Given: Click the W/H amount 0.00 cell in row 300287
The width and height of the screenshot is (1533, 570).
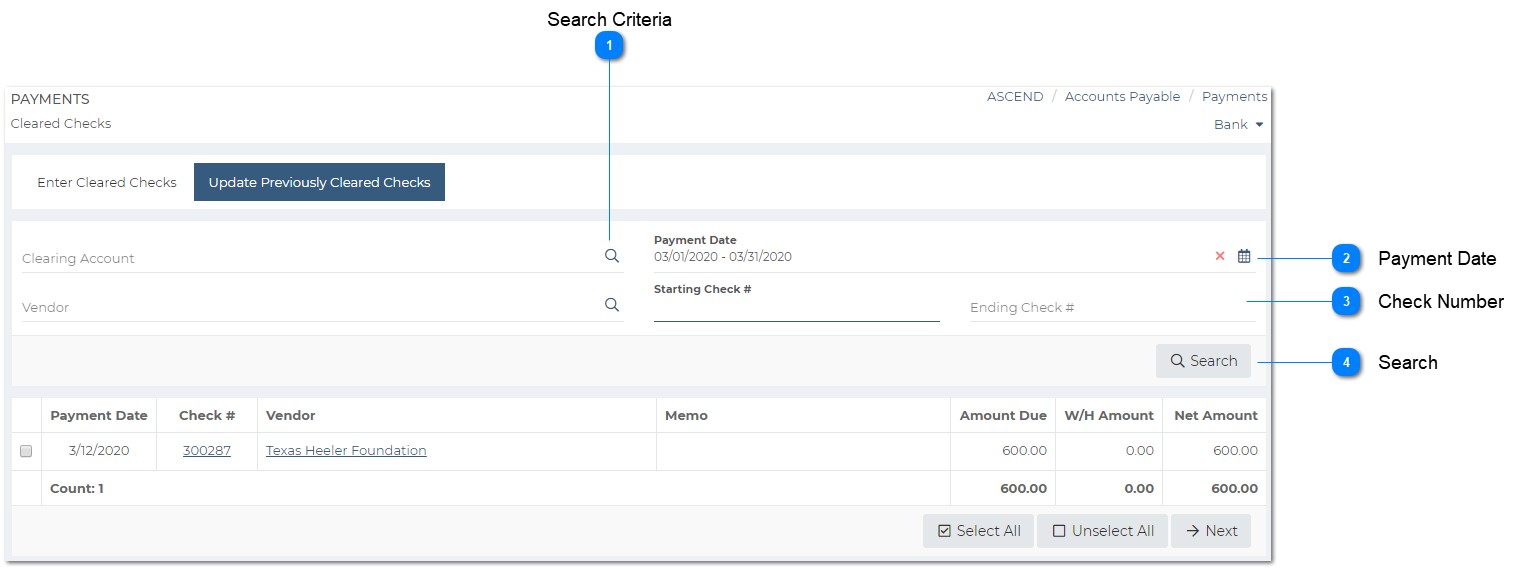Looking at the screenshot, I should point(1109,451).
